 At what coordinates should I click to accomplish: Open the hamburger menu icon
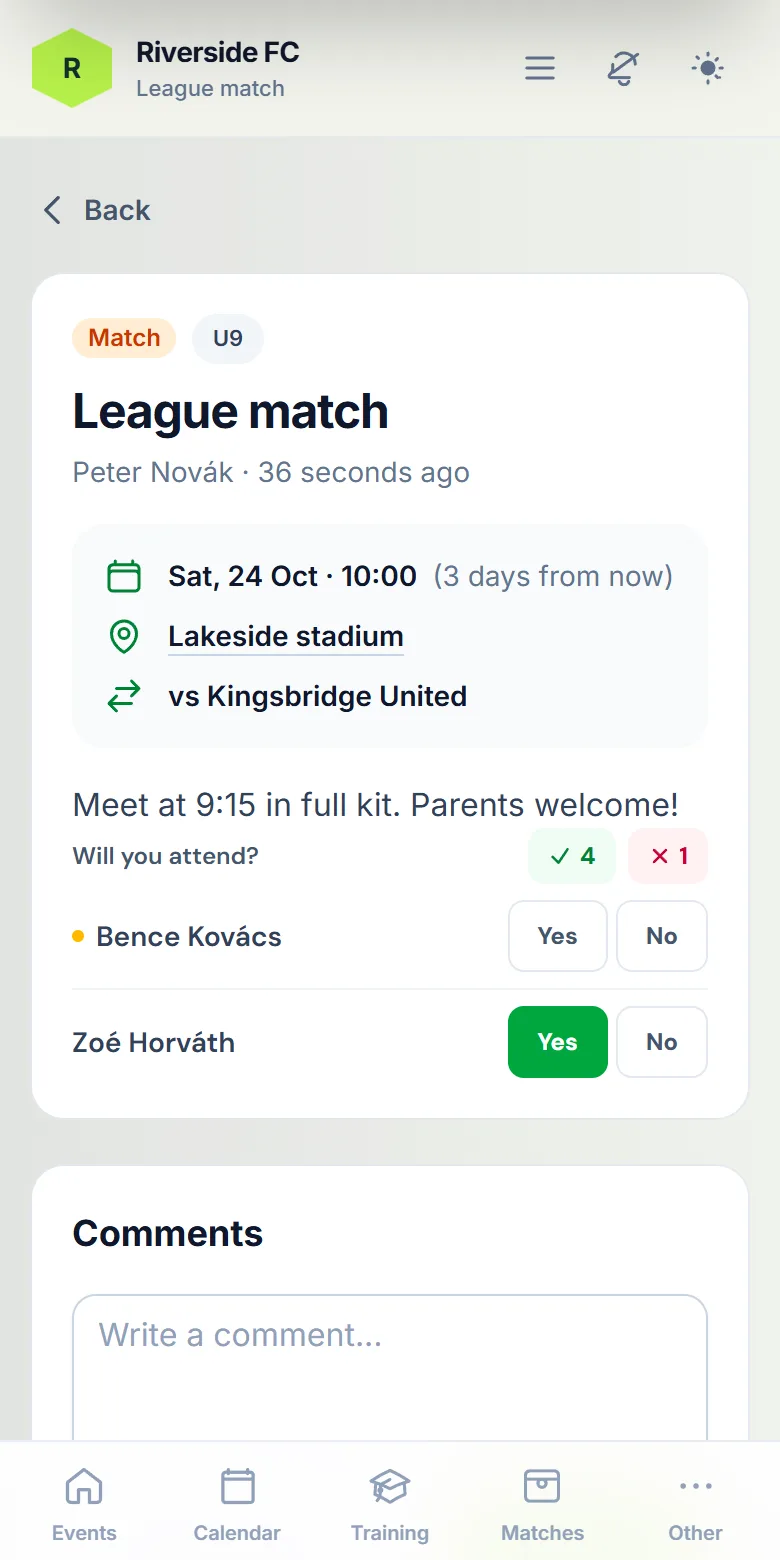coord(540,68)
